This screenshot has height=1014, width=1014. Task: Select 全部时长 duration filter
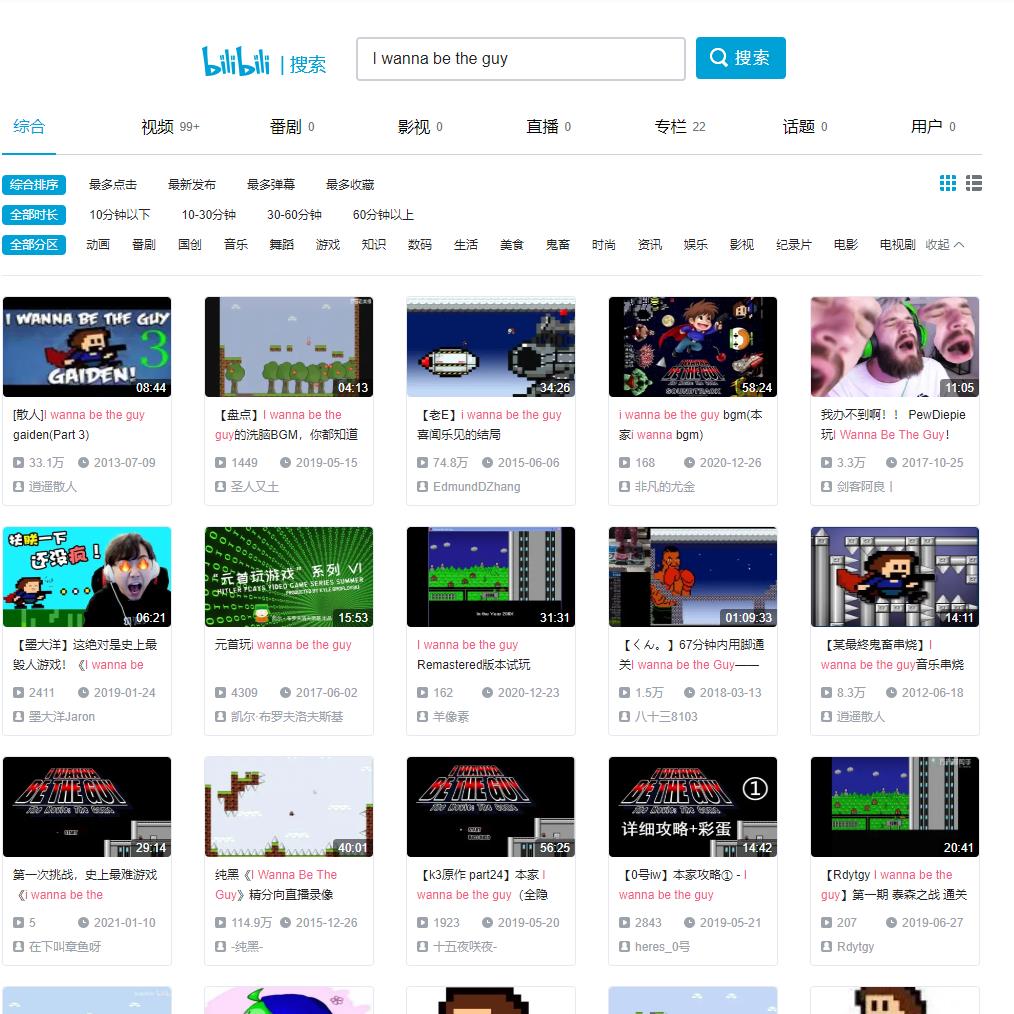click(34, 215)
